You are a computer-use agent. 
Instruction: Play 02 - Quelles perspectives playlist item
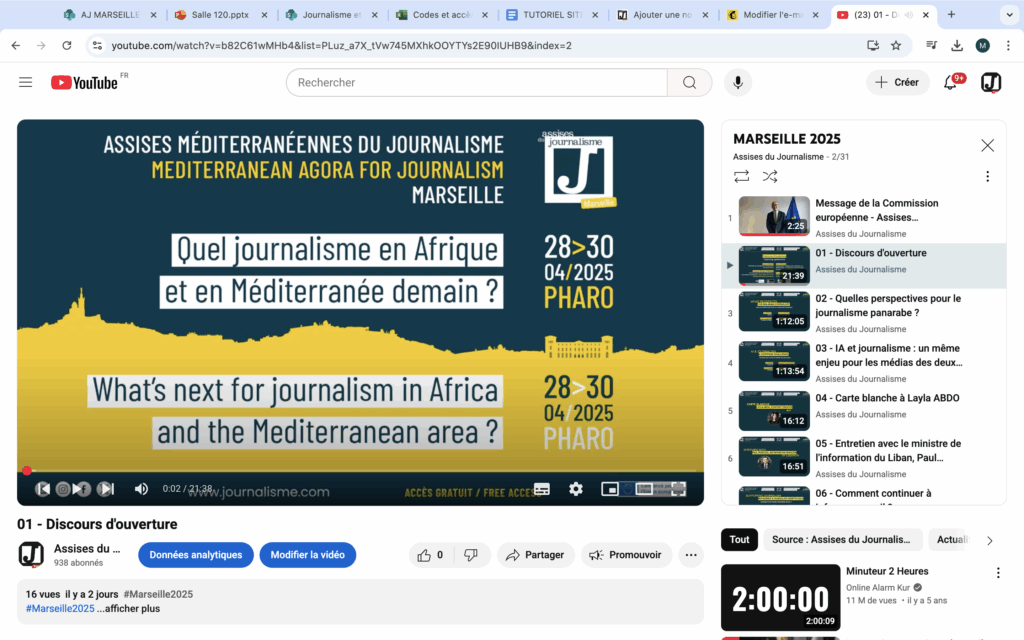click(863, 313)
